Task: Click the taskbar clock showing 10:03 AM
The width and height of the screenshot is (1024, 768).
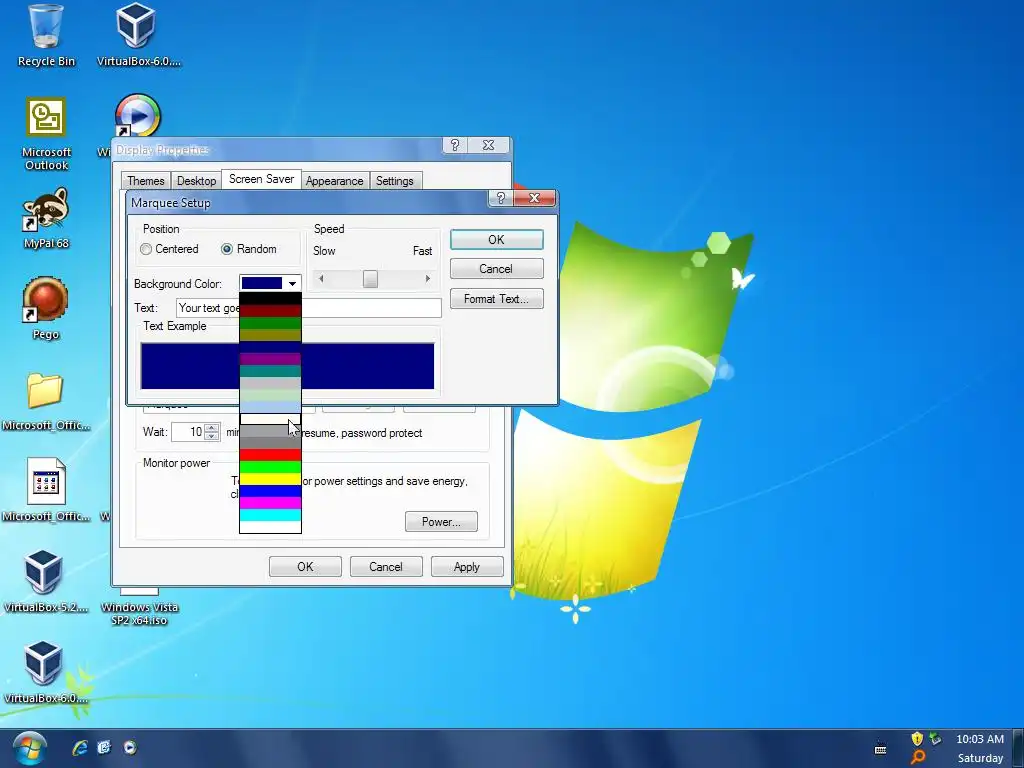Action: point(980,739)
